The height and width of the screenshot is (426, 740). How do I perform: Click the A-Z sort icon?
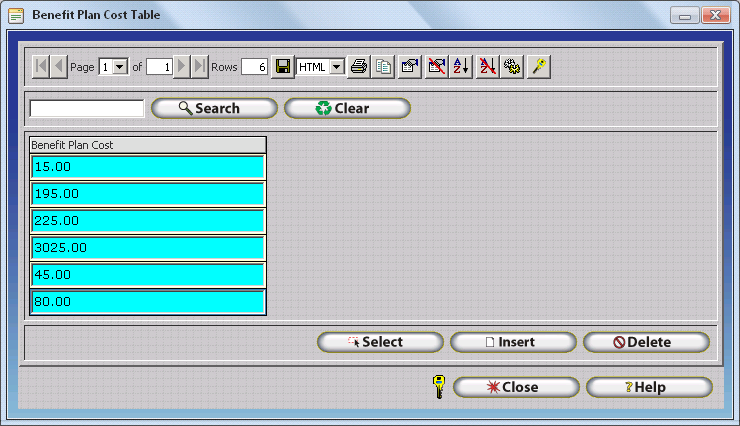tap(461, 67)
